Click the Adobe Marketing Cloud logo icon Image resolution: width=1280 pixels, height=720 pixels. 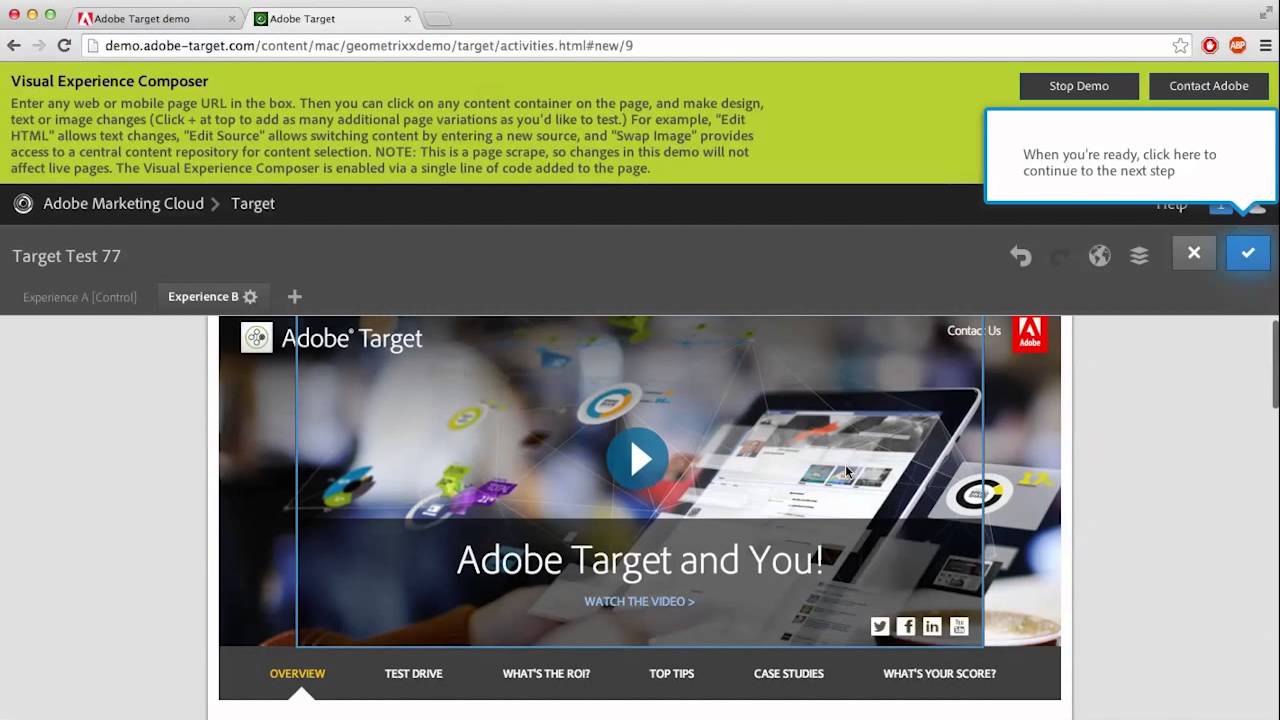22,204
